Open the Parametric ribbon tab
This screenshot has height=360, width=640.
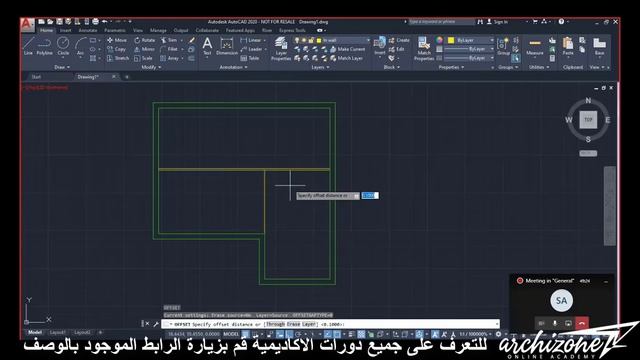(115, 30)
